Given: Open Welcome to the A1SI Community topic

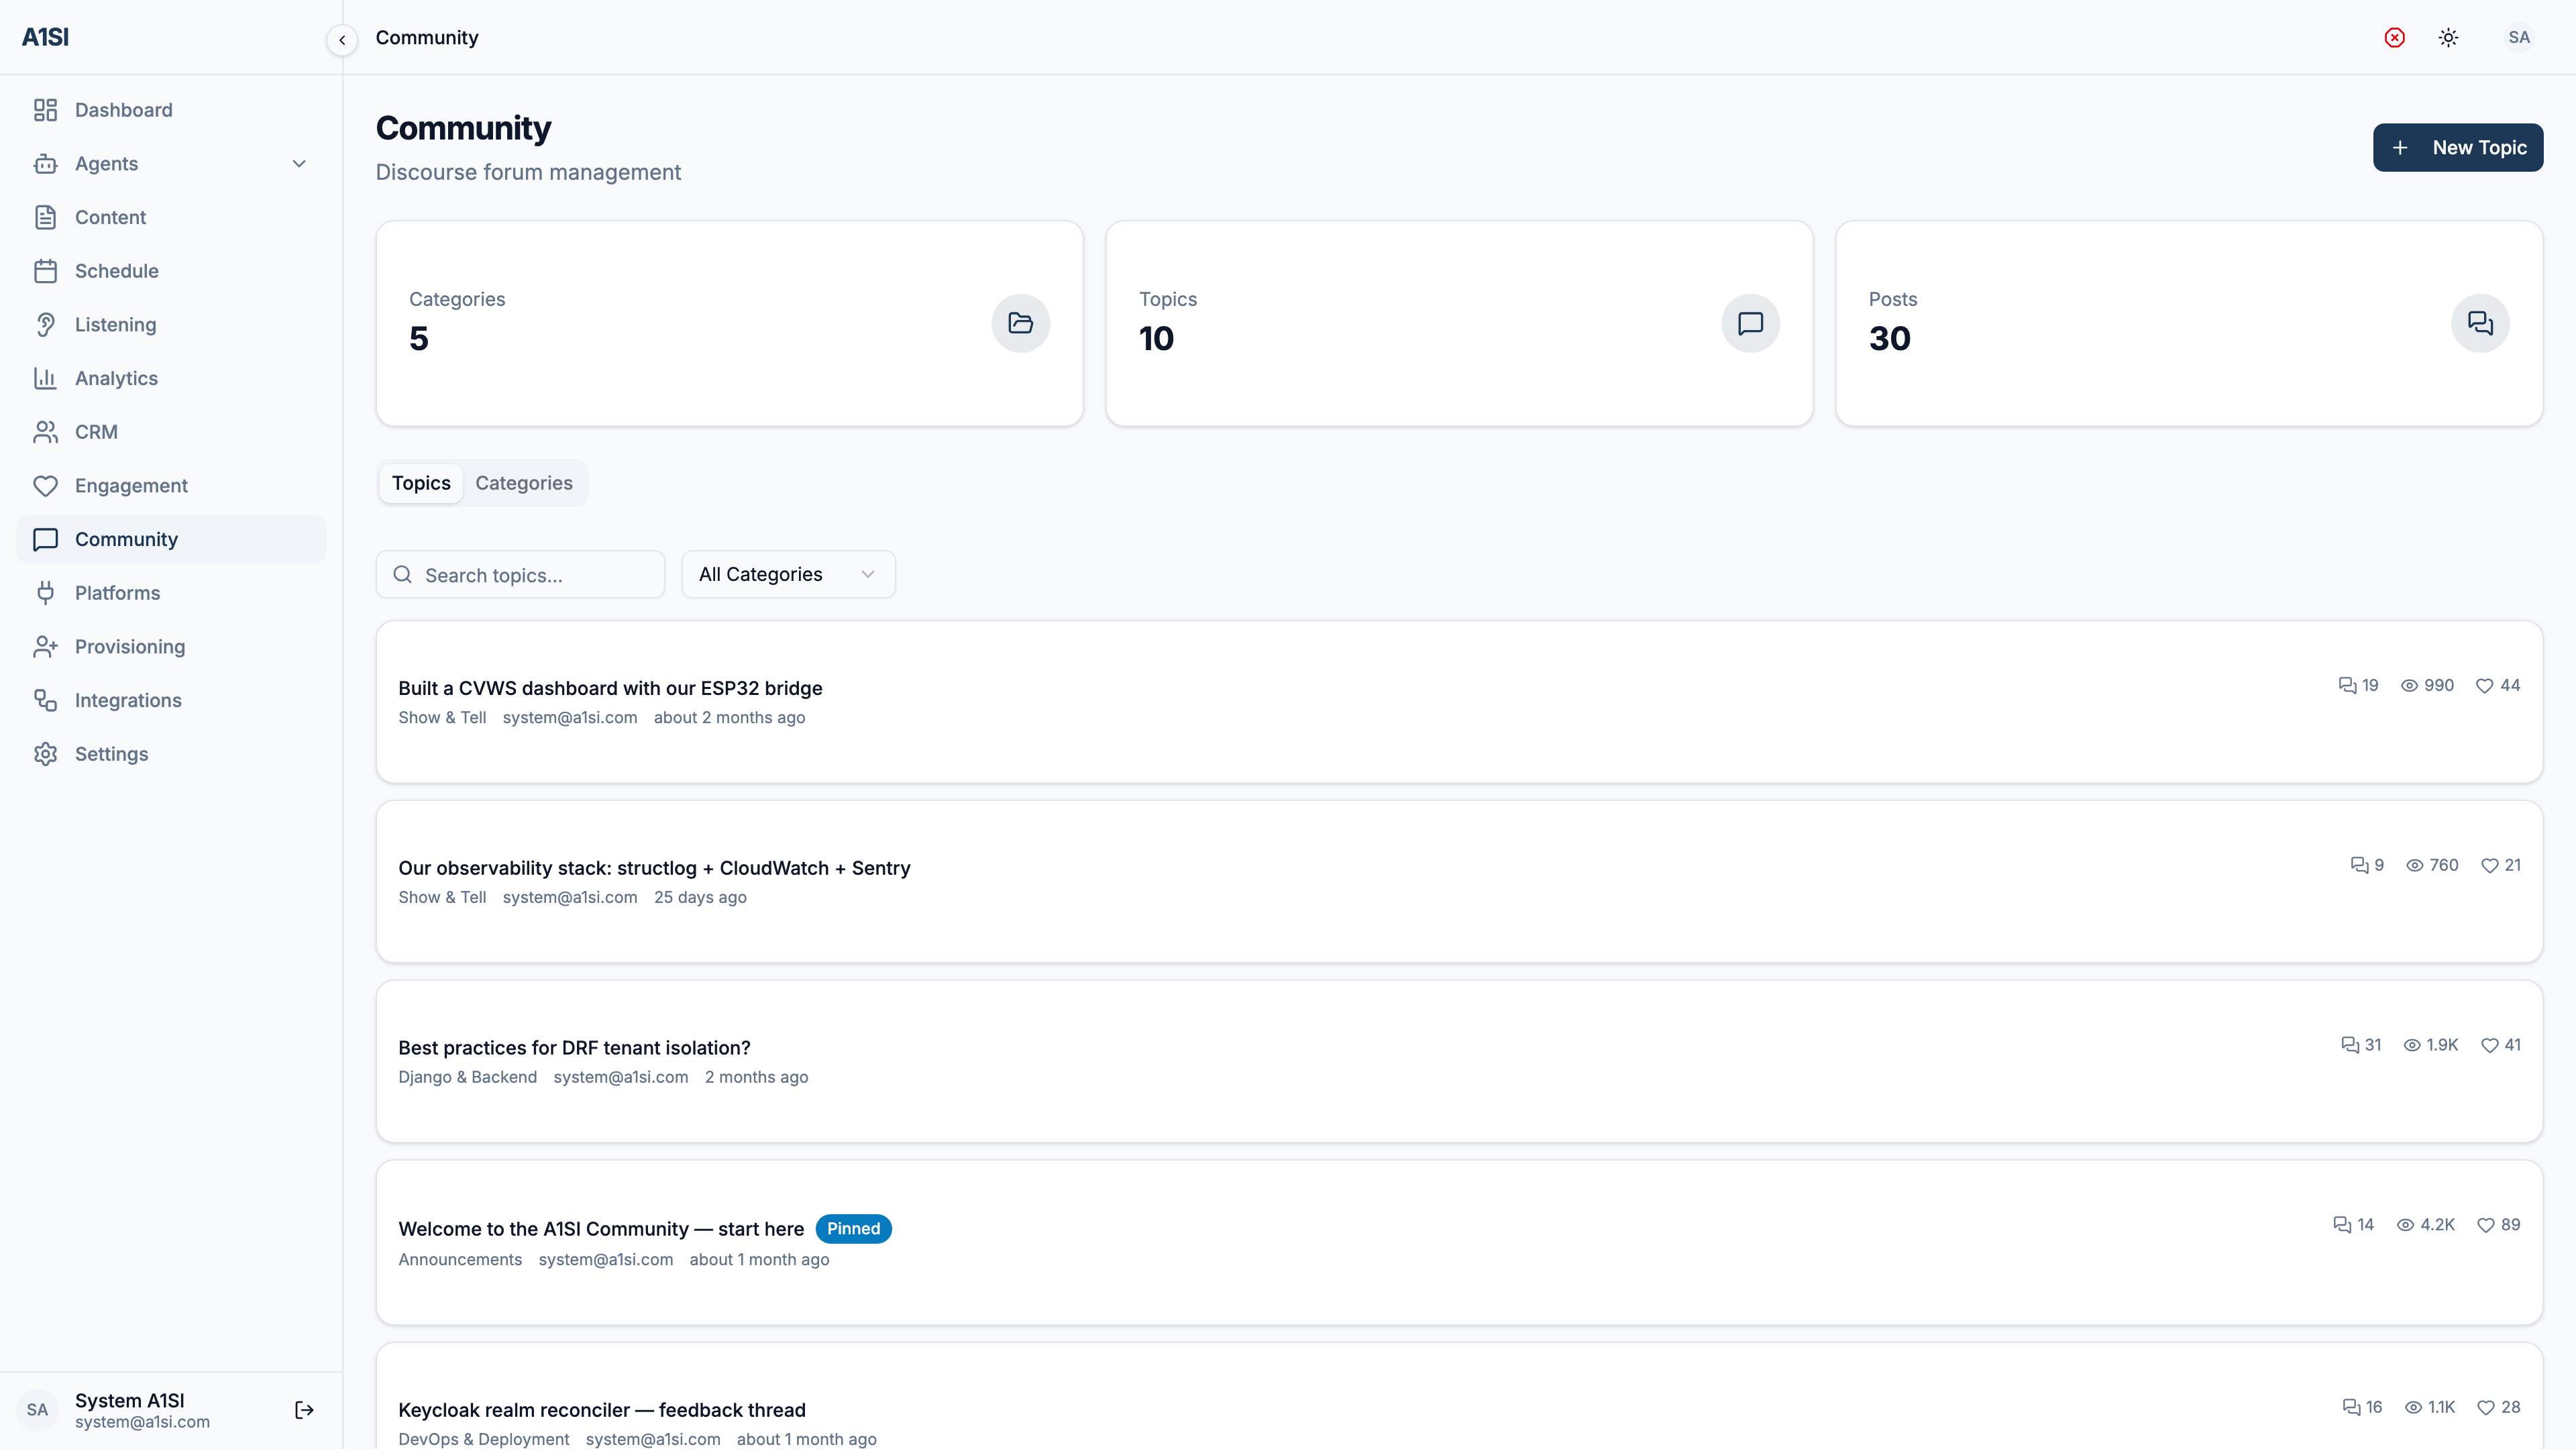Looking at the screenshot, I should (601, 1229).
